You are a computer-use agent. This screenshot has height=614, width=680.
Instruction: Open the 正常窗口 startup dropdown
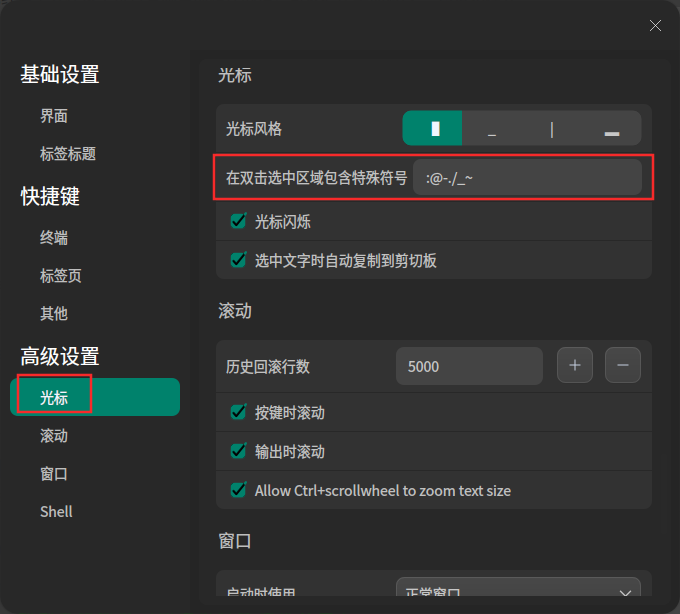pos(518,587)
